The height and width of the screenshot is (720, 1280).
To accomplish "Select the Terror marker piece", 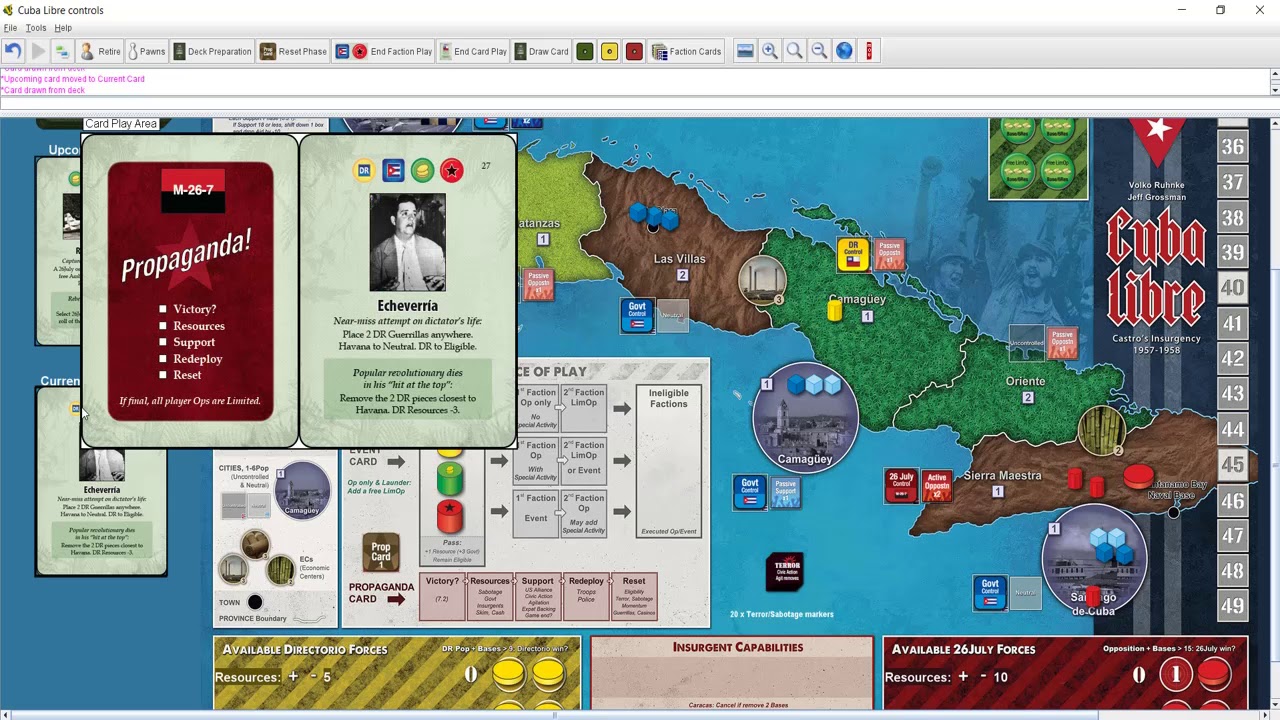I will click(x=787, y=571).
